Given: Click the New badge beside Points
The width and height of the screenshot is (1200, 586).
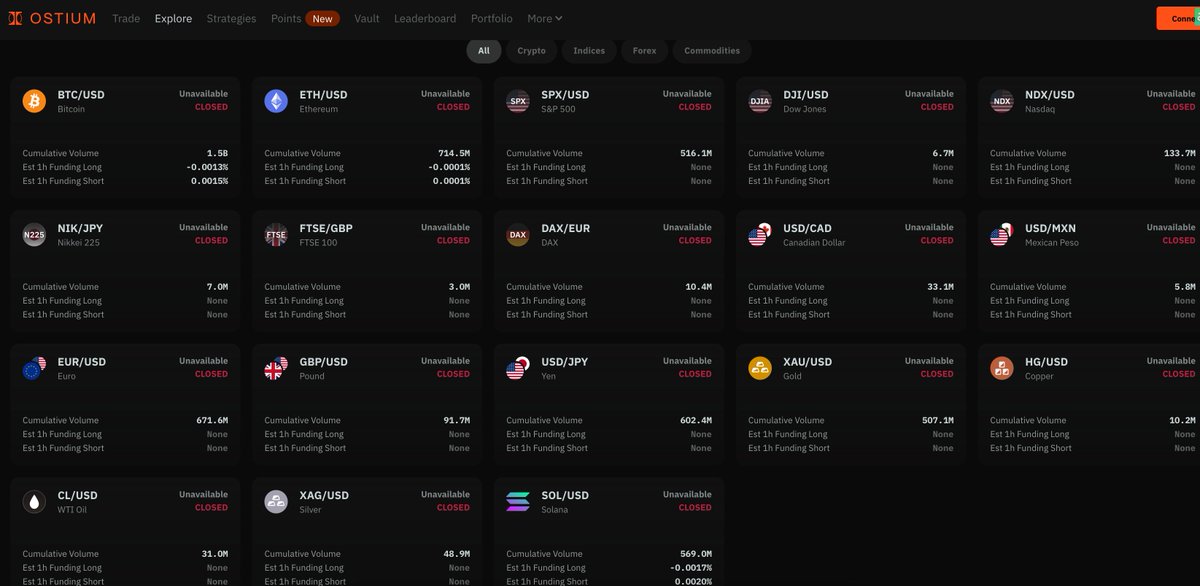Looking at the screenshot, I should pos(322,18).
